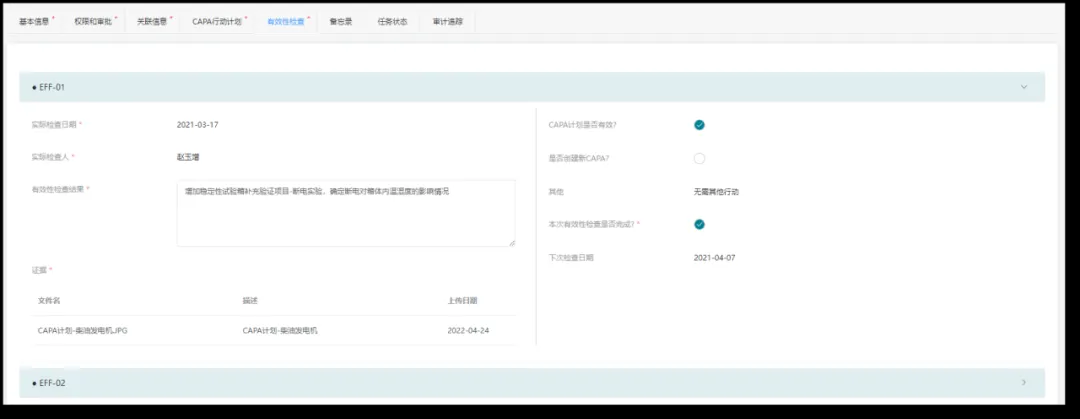Toggle the 本次有效性检查是否完成 checkbox
Image resolution: width=1080 pixels, height=419 pixels.
click(x=699, y=224)
